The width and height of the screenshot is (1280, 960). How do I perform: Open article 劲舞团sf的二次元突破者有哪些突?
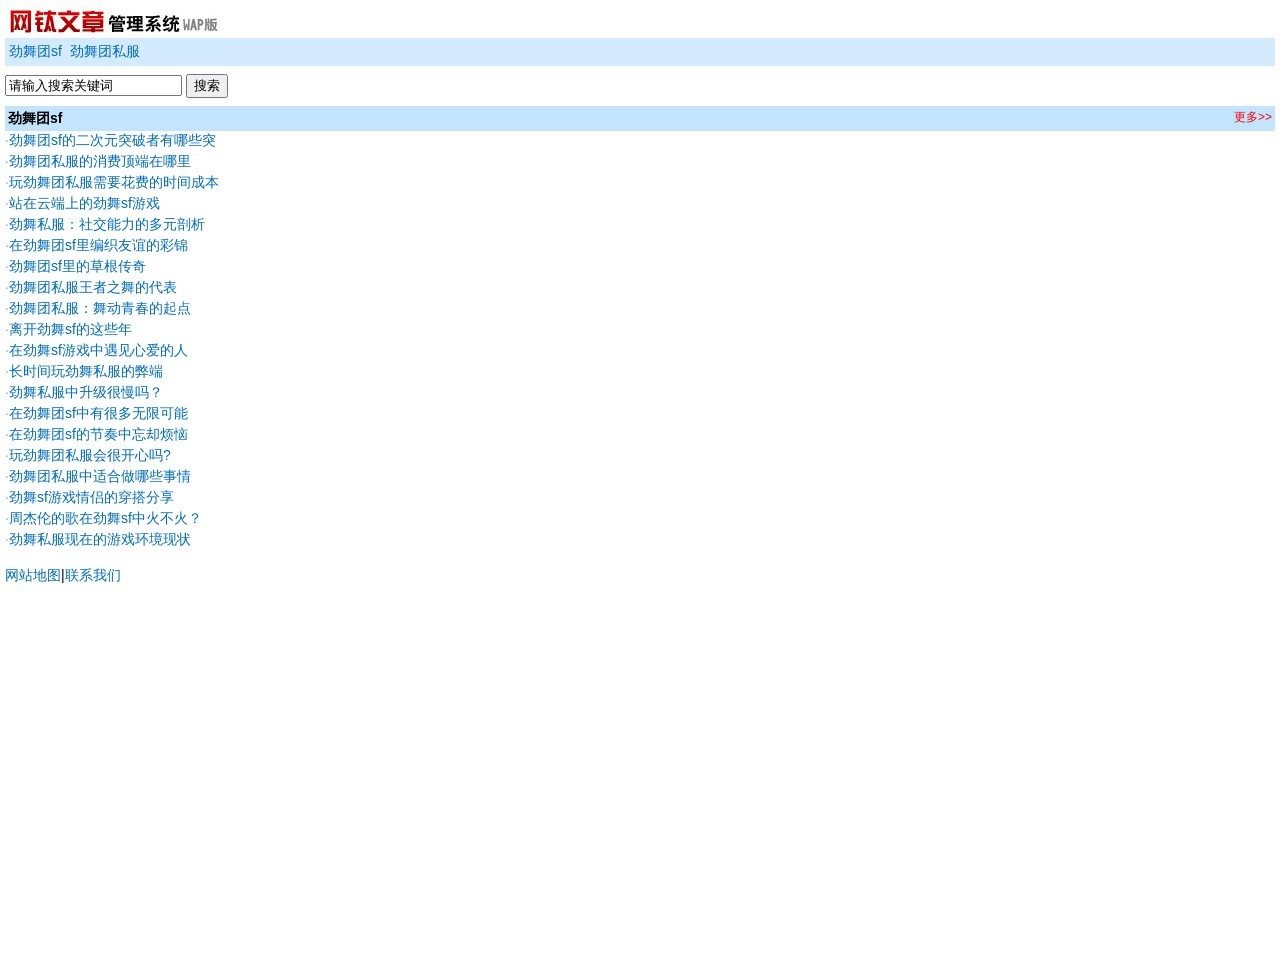[x=112, y=141]
